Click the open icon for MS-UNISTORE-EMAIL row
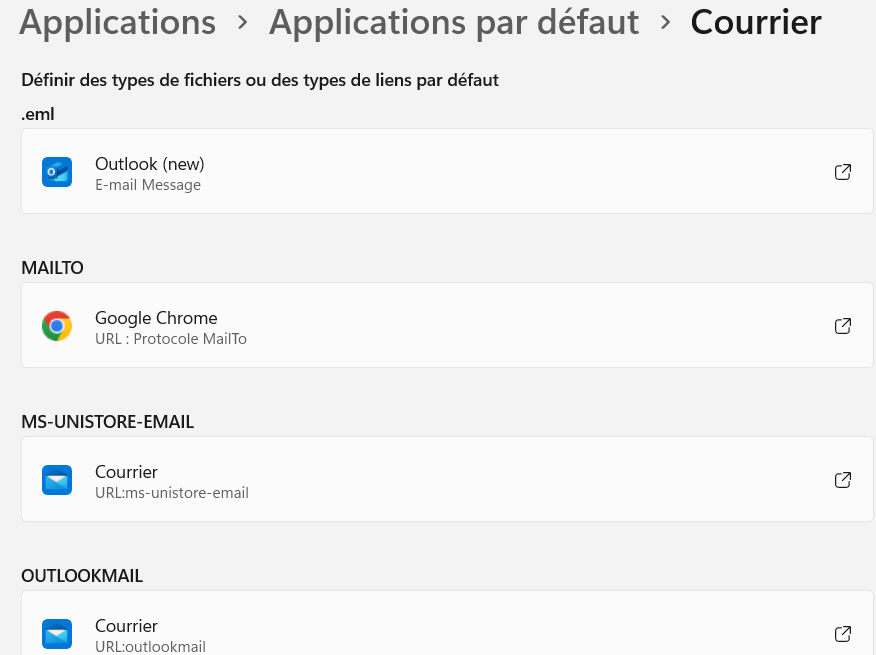The width and height of the screenshot is (876, 655). [842, 480]
